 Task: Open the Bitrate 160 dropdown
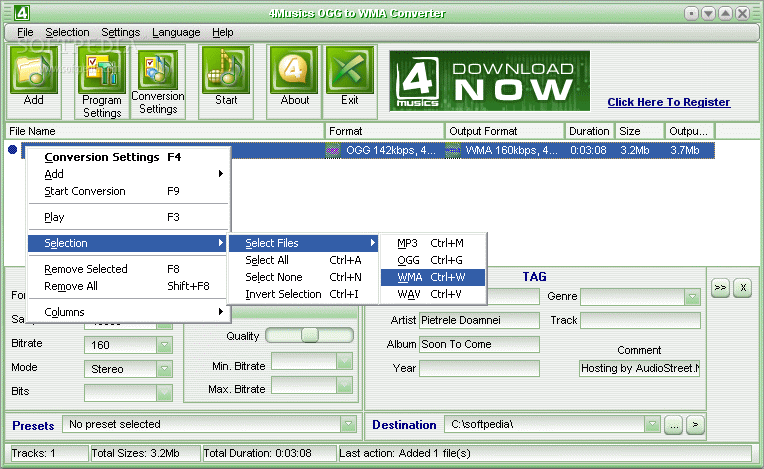[164, 345]
